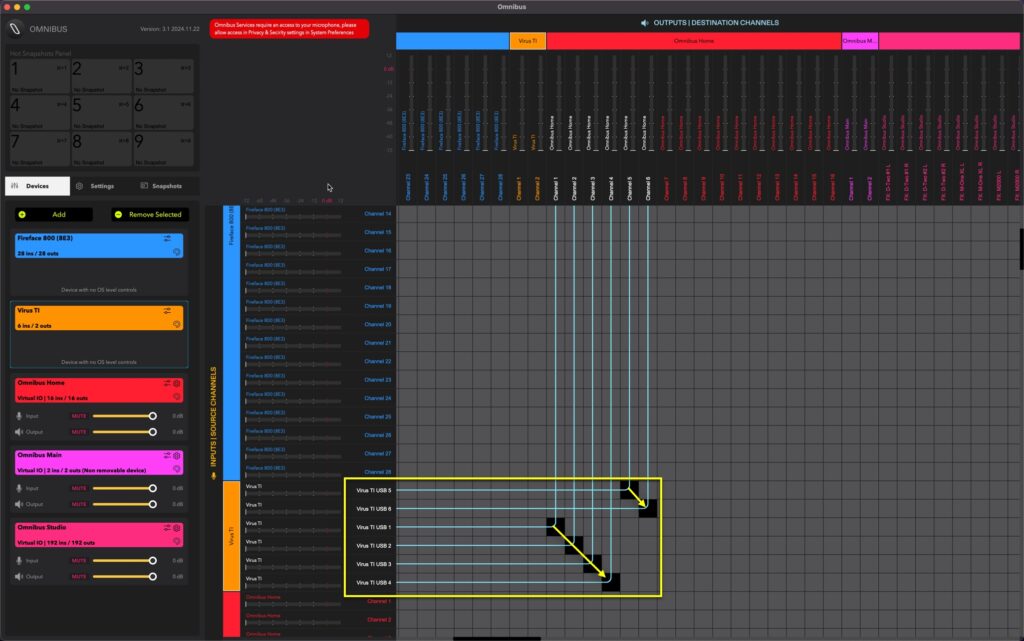Screen dimensions: 1024x641
Task: Mute the Omnibus Studio input channel
Action: (x=80, y=560)
